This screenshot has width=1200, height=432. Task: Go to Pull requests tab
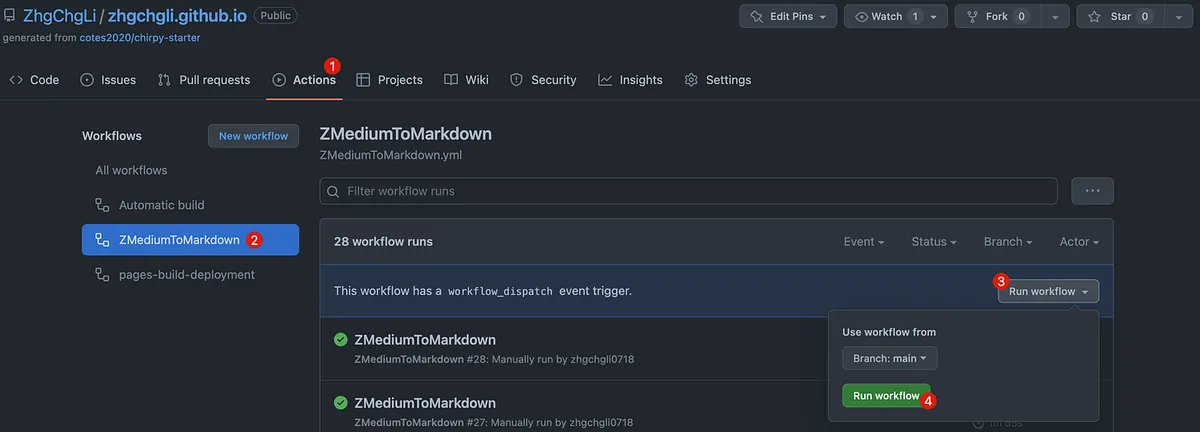point(204,80)
